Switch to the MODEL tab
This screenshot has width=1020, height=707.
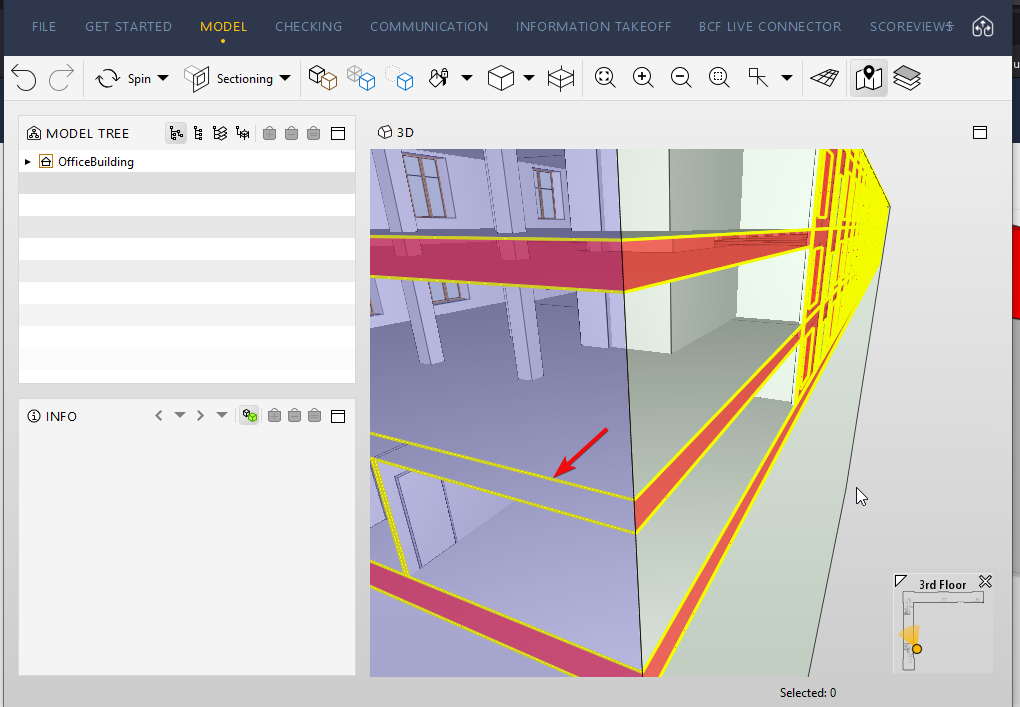223,27
